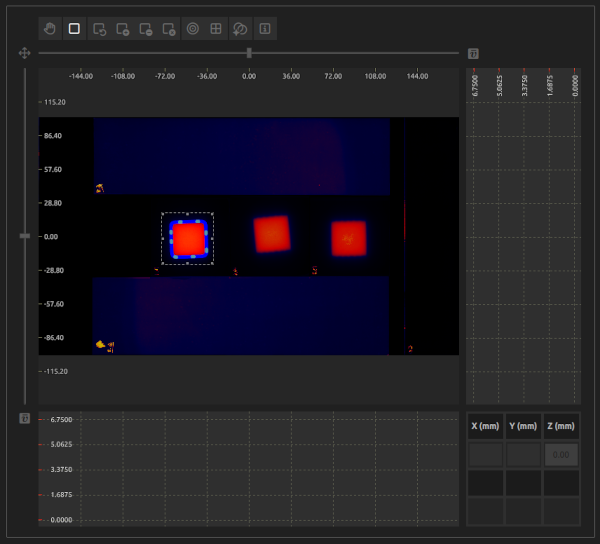The width and height of the screenshot is (600, 544).
Task: Click the x-axis label 36.00
Action: point(291,77)
